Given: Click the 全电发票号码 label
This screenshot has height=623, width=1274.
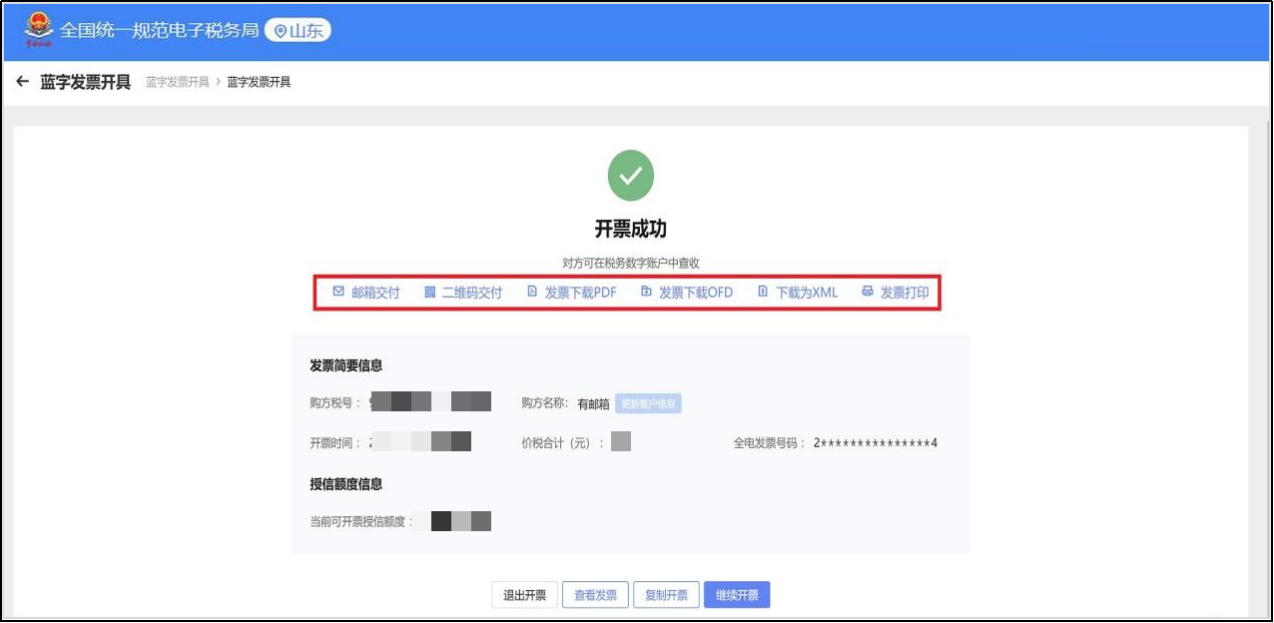Looking at the screenshot, I should [770, 443].
